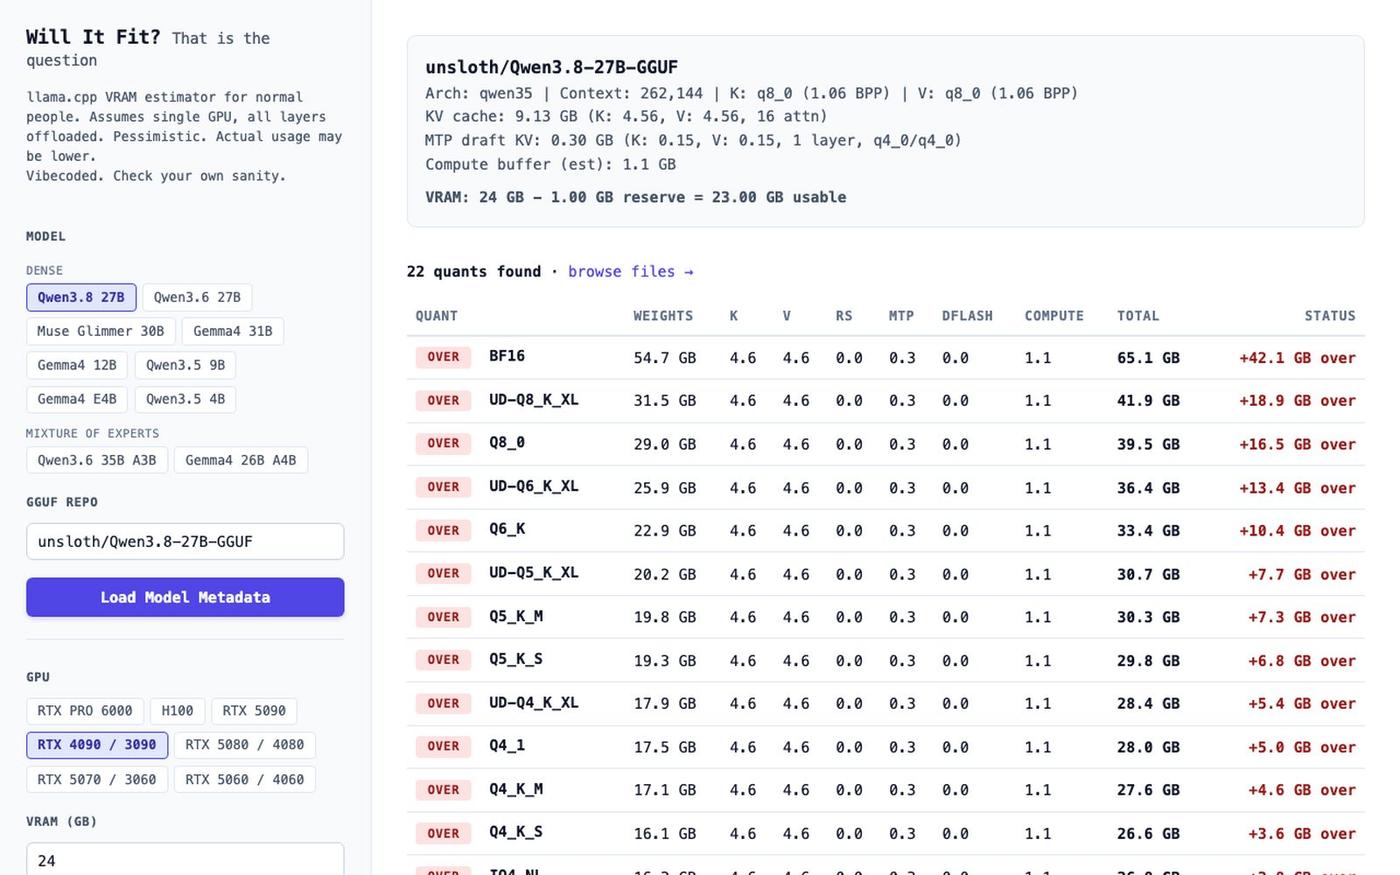The width and height of the screenshot is (1400, 875).
Task: Click the +3.6 GB over status
Action: [x=1302, y=834]
